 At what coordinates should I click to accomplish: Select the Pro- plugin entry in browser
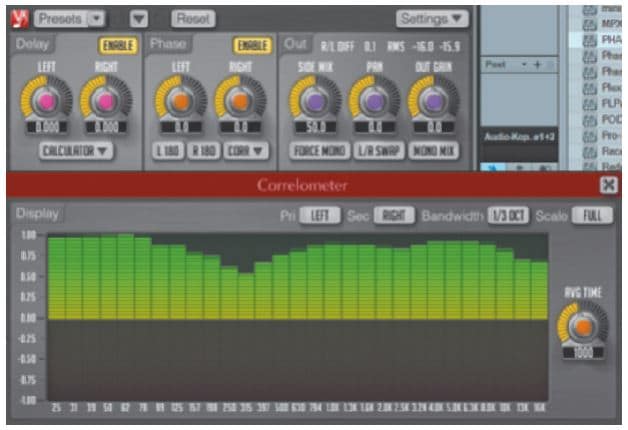(x=595, y=136)
